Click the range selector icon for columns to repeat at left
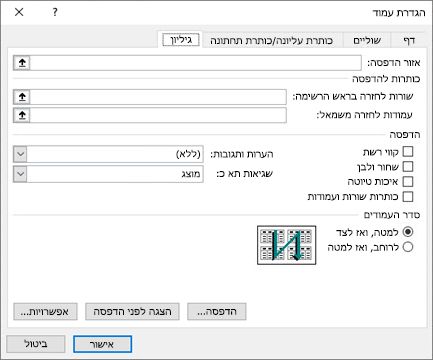The width and height of the screenshot is (433, 360). tap(22, 115)
